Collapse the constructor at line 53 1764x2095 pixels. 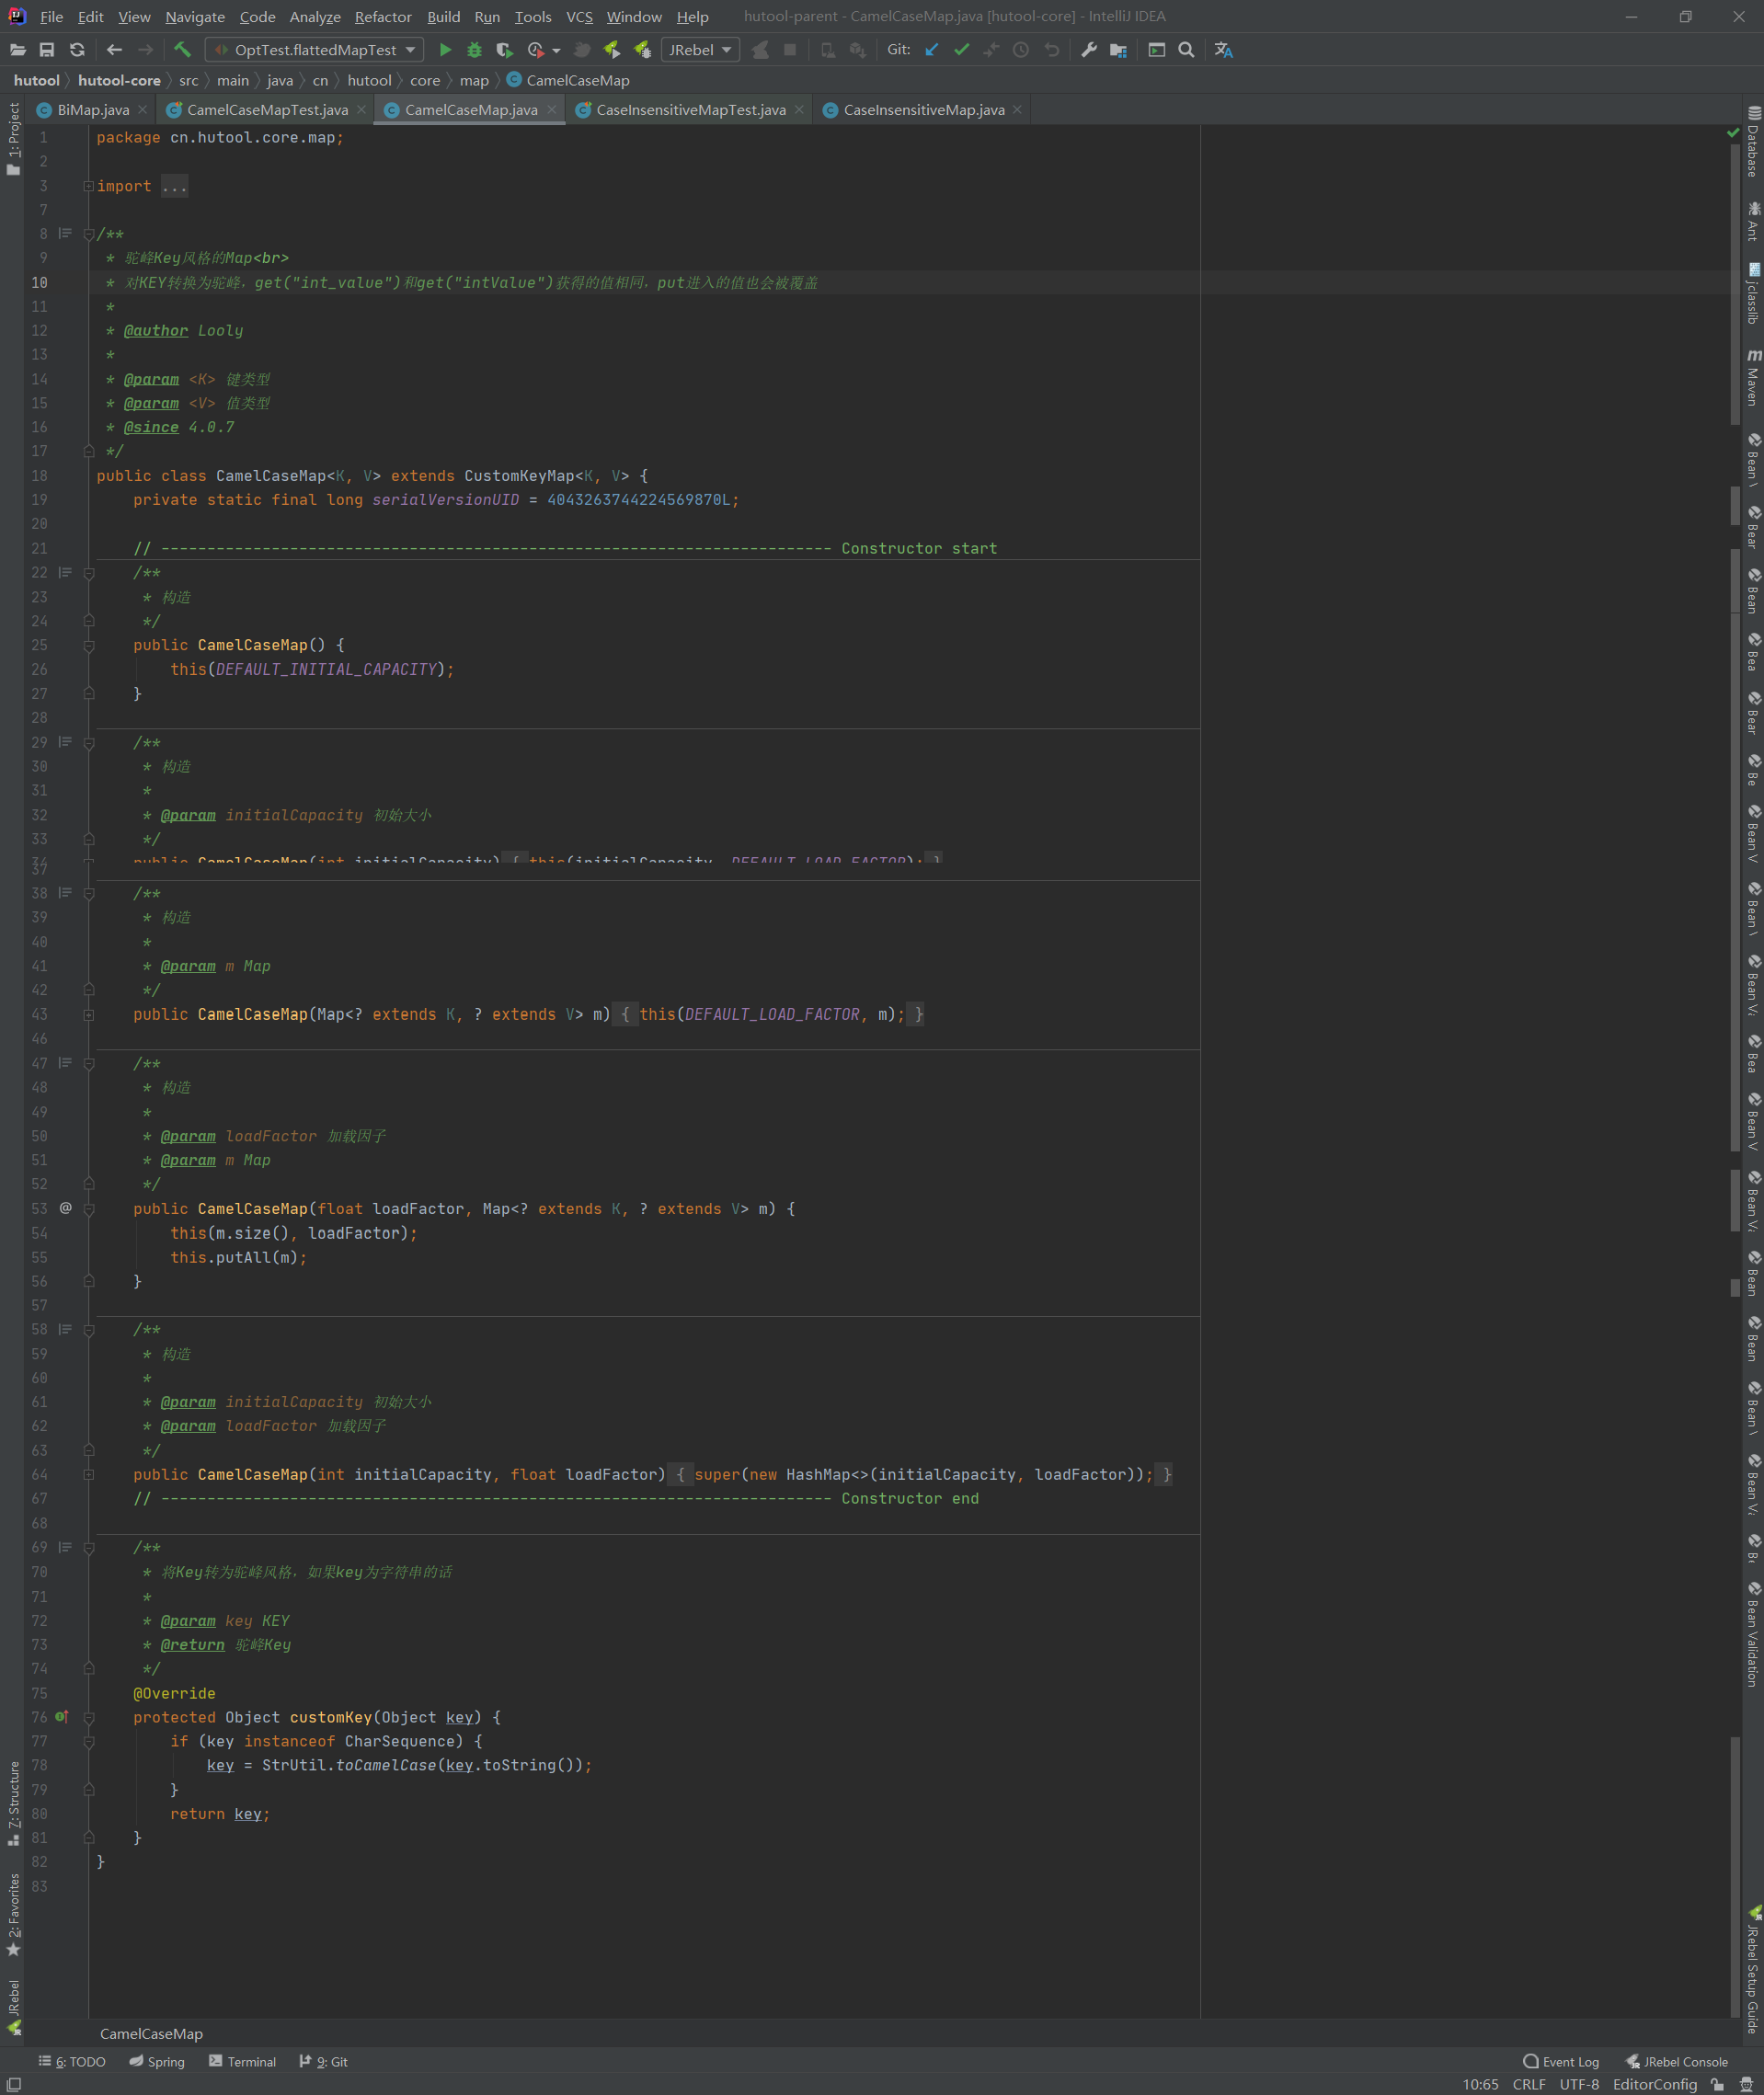click(x=89, y=1209)
